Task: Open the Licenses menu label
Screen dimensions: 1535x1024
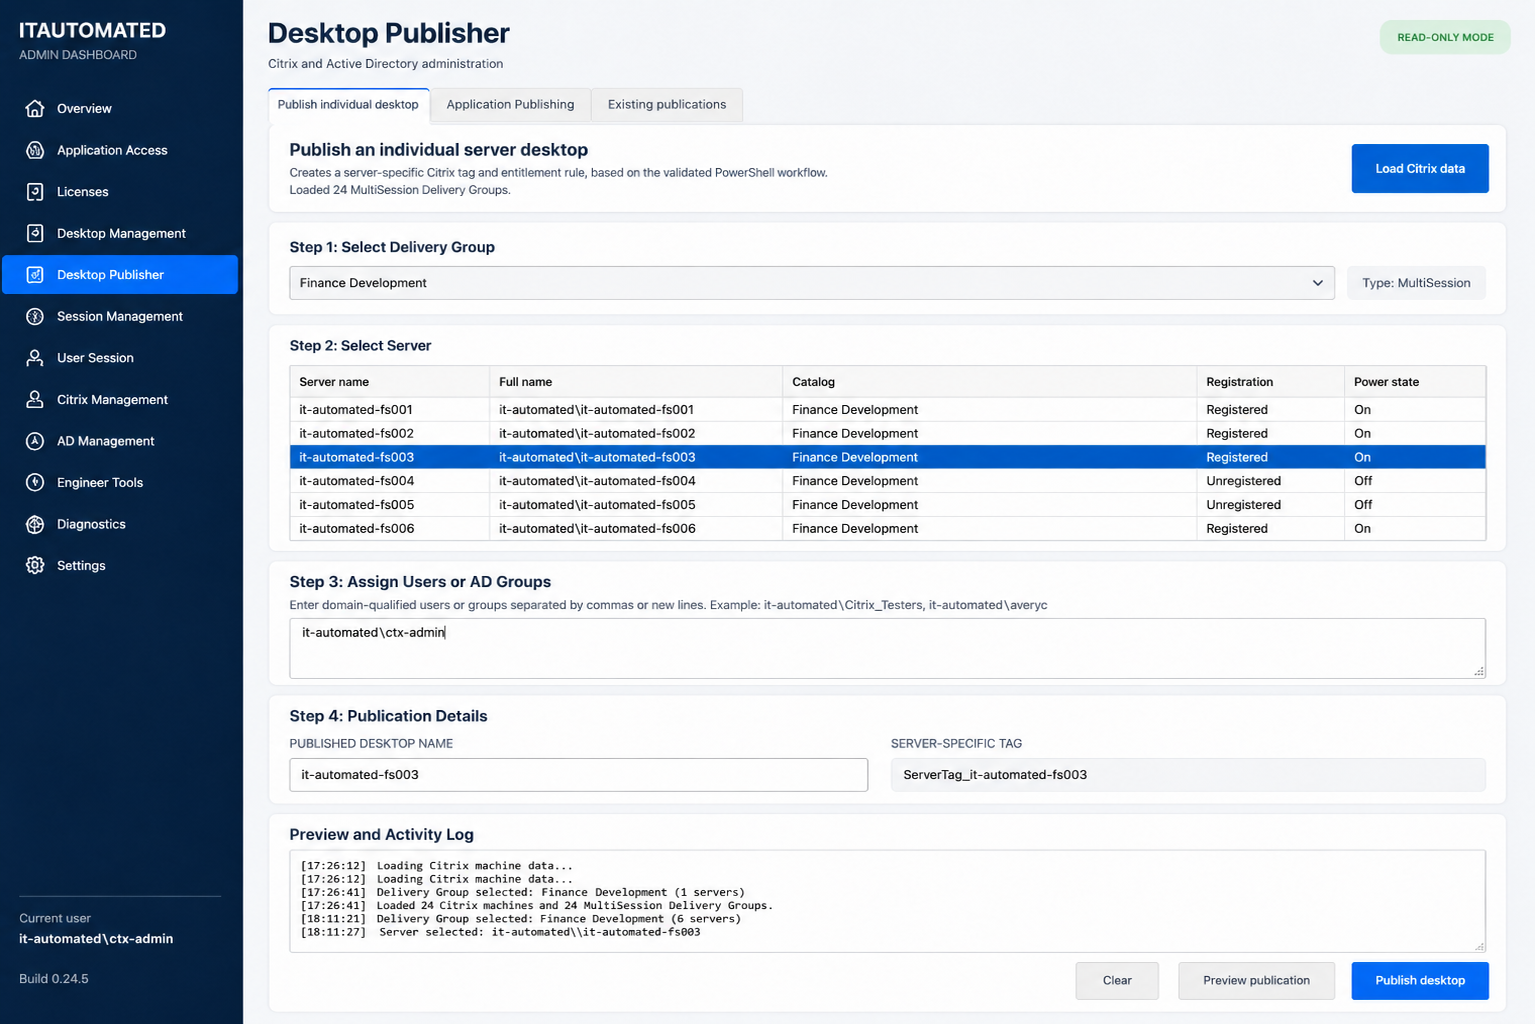Action: tap(82, 192)
